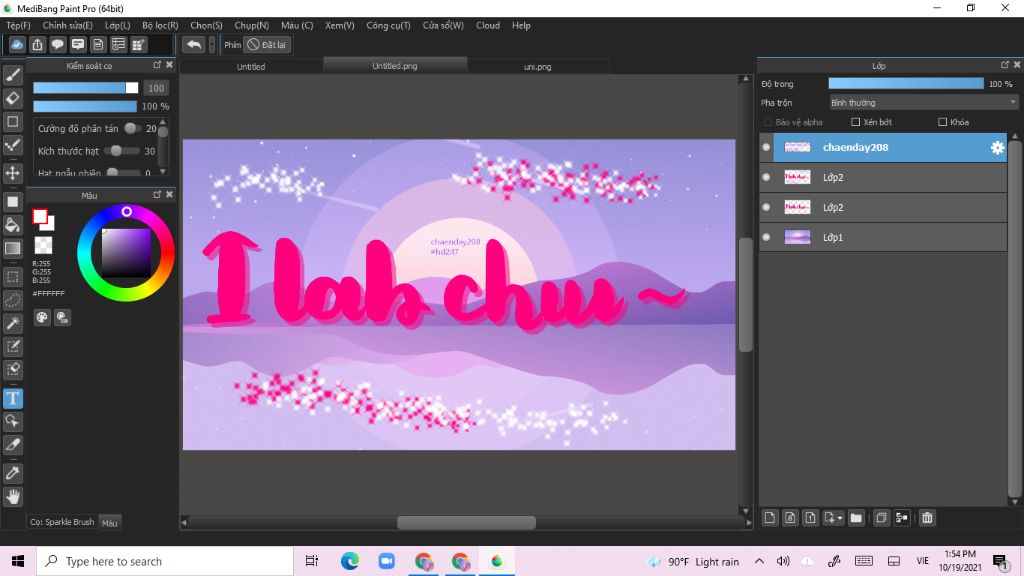
Task: Open the Bộ lọc(R) menu
Action: click(160, 25)
